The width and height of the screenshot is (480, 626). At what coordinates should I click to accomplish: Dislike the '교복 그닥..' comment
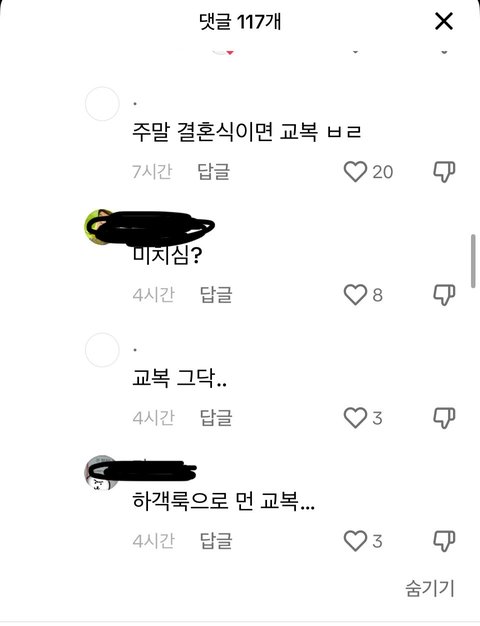tap(444, 418)
